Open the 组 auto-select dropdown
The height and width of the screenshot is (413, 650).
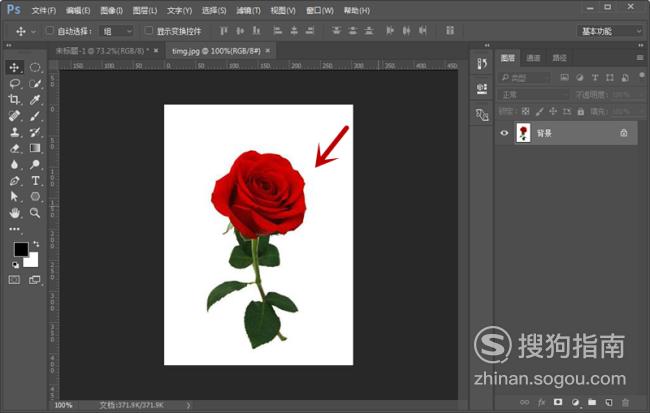point(116,31)
